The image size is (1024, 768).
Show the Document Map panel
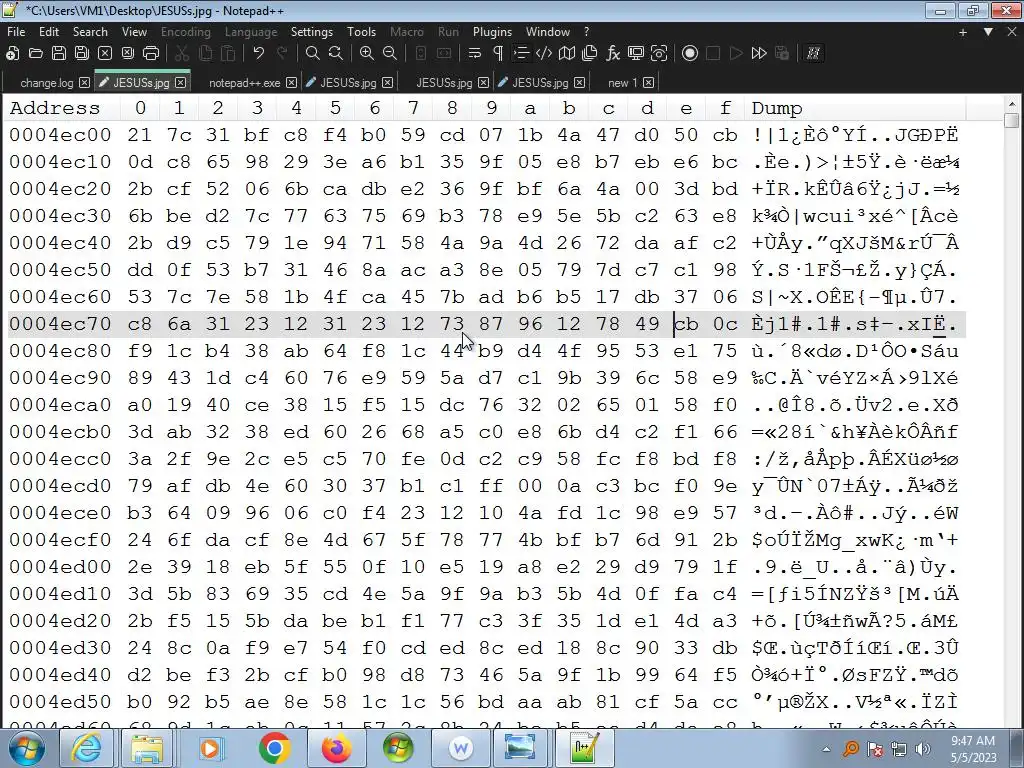coord(567,54)
